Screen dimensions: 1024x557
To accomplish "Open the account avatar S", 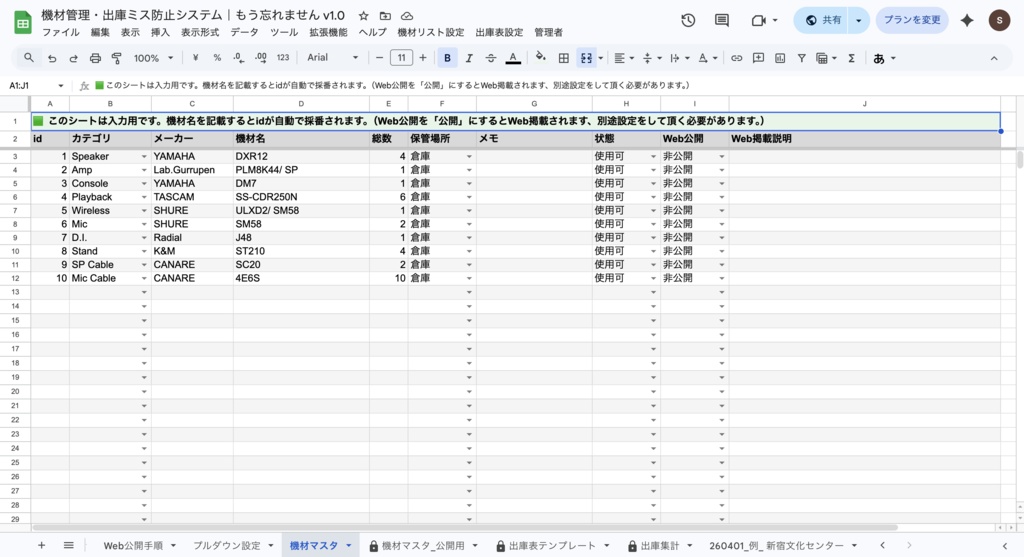I will coord(999,20).
